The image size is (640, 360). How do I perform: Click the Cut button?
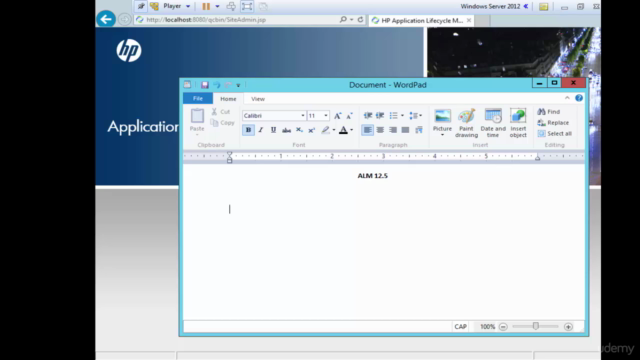point(221,111)
